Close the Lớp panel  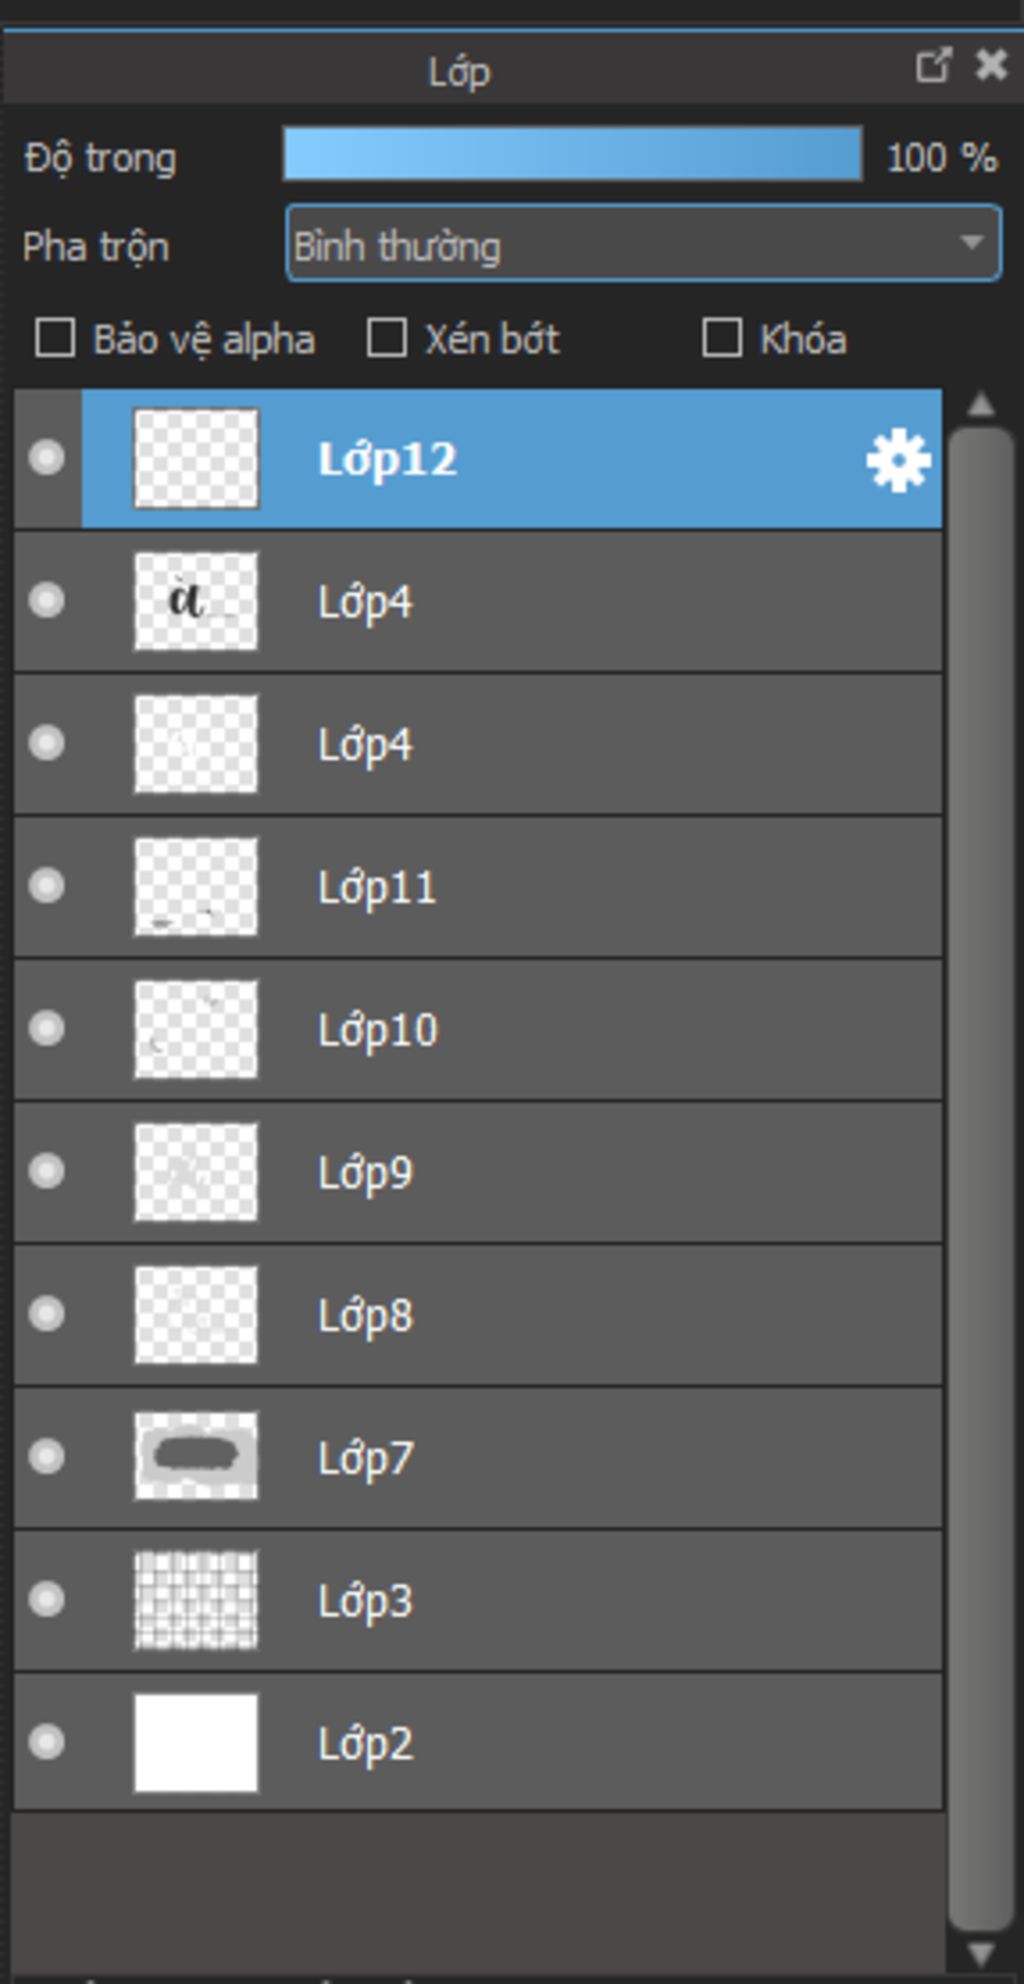click(991, 66)
